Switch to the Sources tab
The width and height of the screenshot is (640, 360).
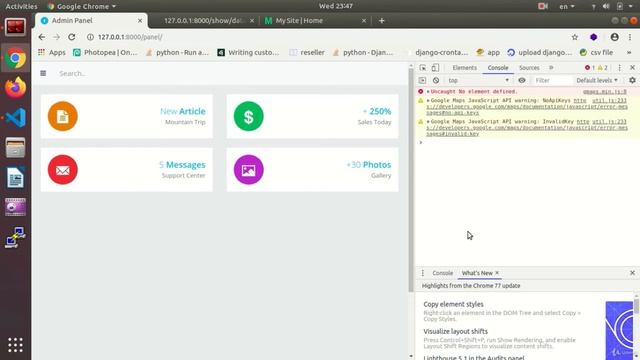pos(529,68)
